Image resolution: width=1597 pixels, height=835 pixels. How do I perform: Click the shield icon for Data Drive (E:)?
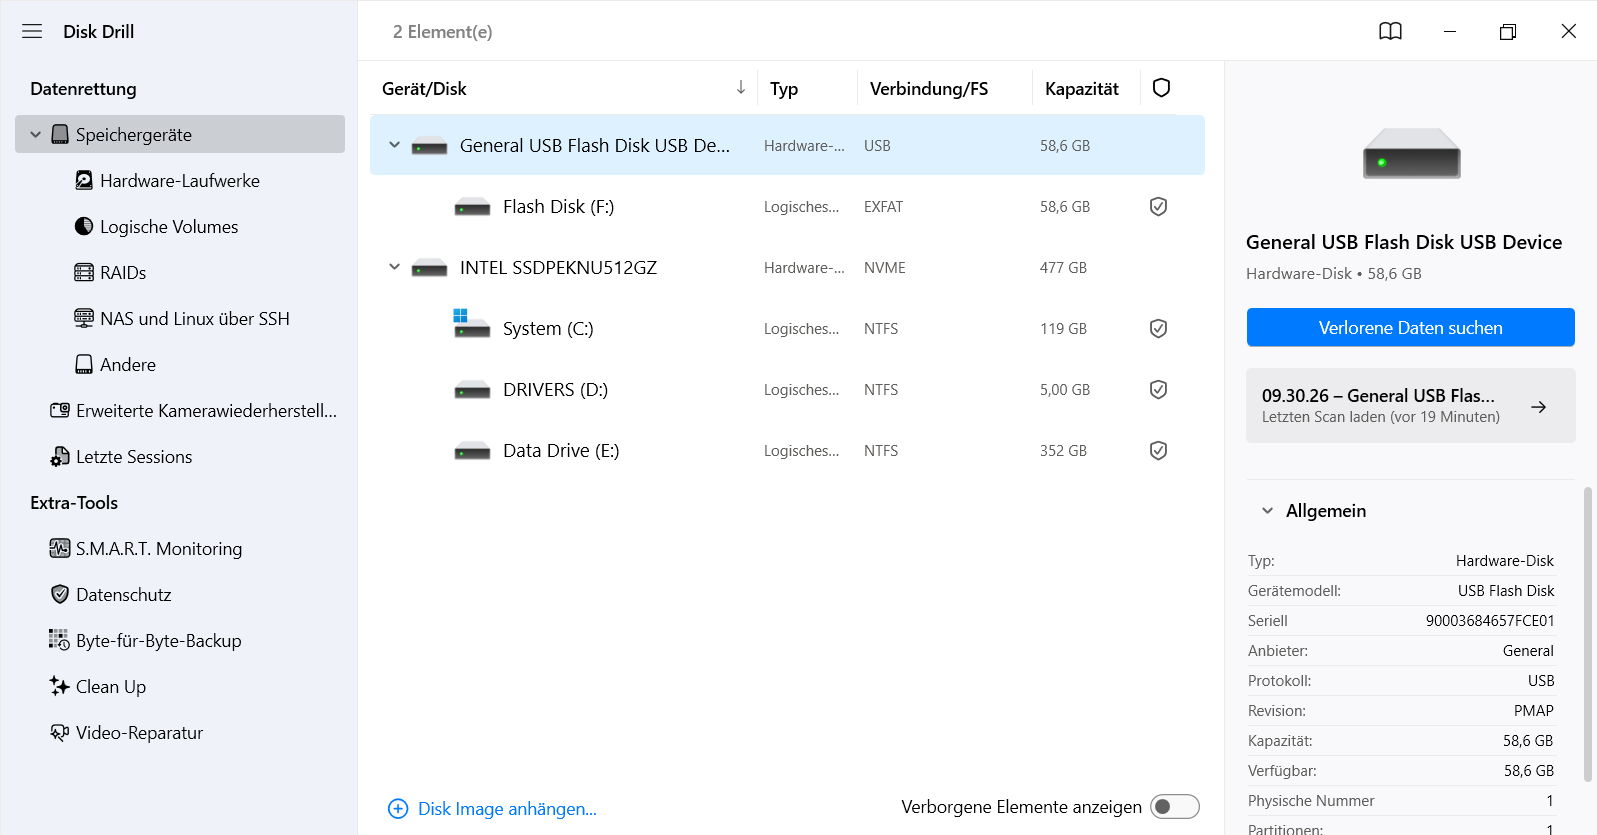[x=1158, y=451]
